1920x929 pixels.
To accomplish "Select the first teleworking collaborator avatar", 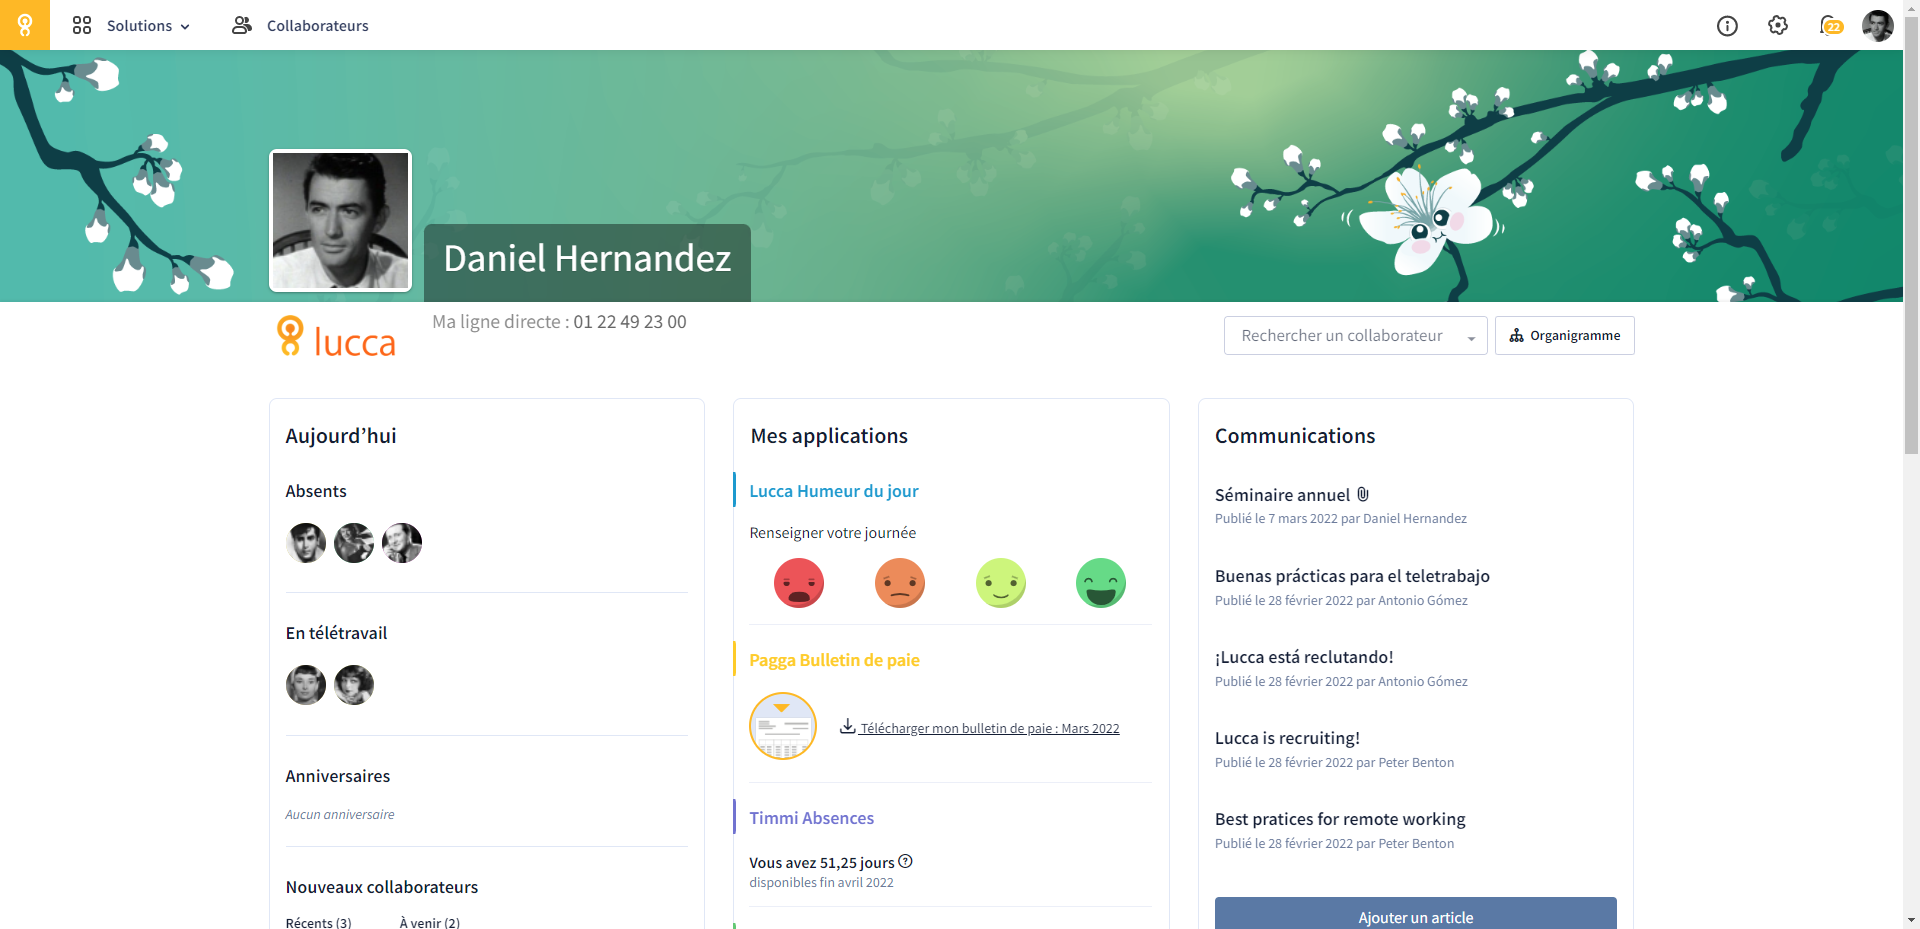I will (306, 685).
